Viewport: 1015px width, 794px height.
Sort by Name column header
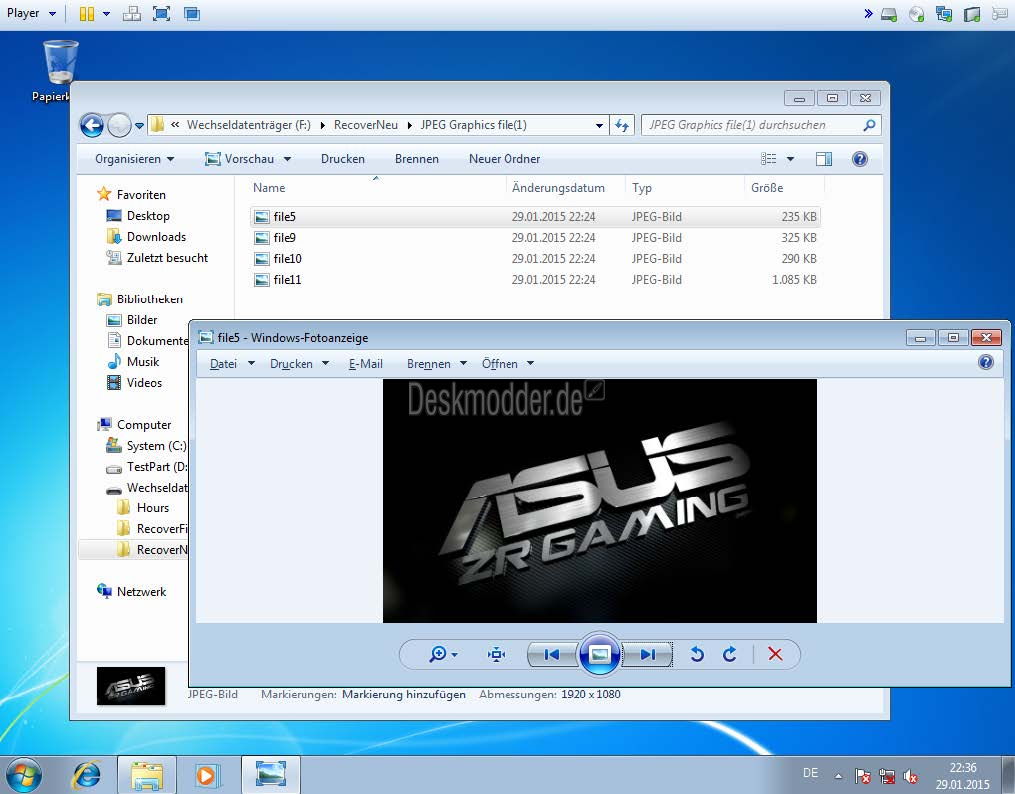pos(376,188)
